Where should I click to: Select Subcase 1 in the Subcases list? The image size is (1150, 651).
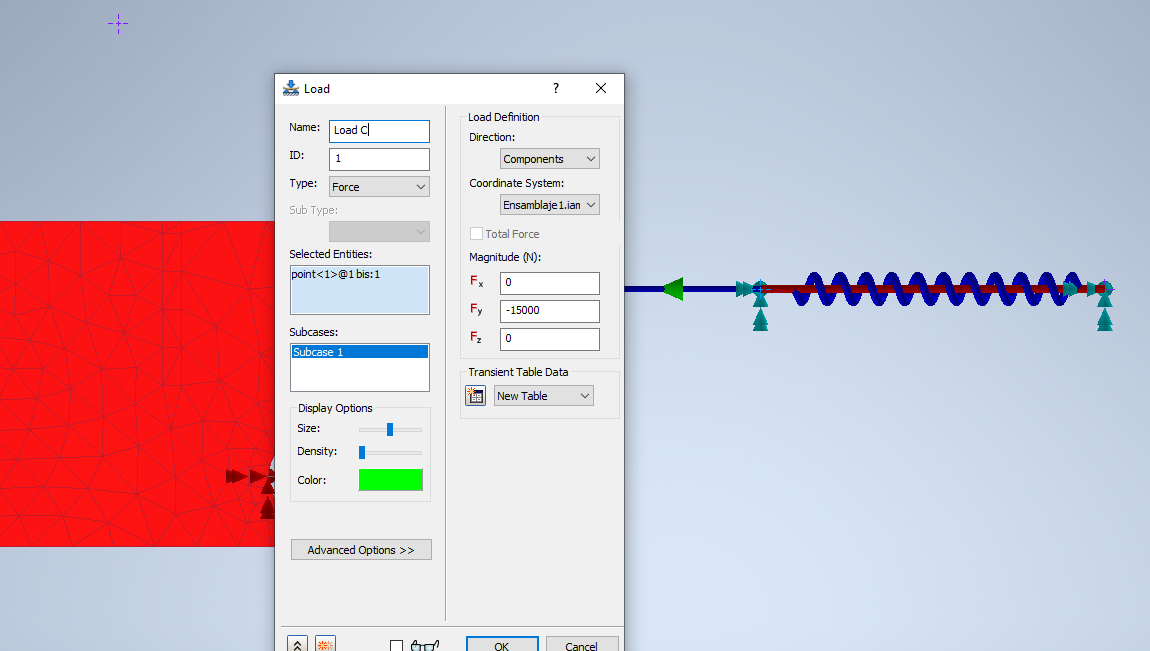360,352
